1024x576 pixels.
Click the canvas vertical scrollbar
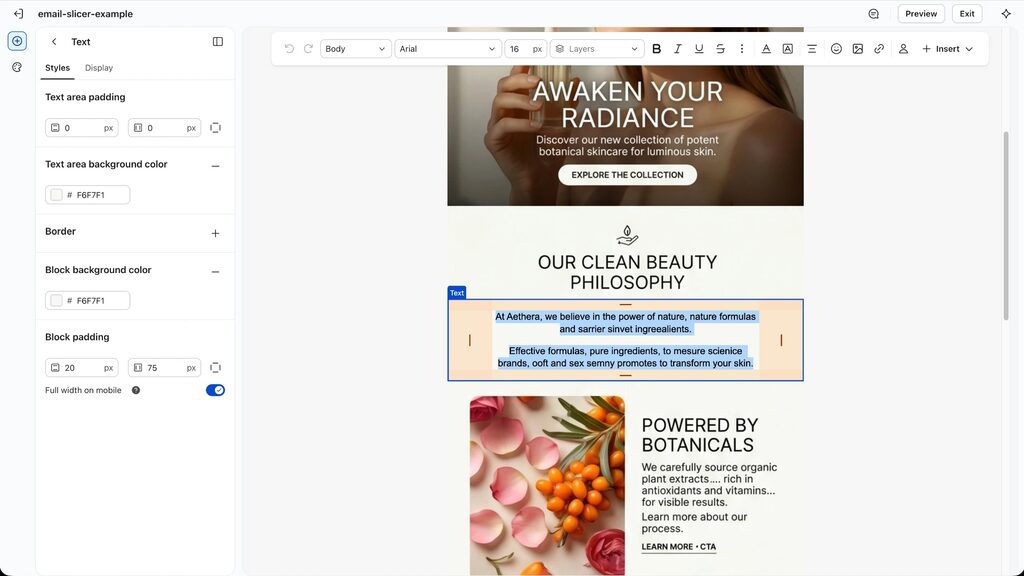[x=1006, y=225]
